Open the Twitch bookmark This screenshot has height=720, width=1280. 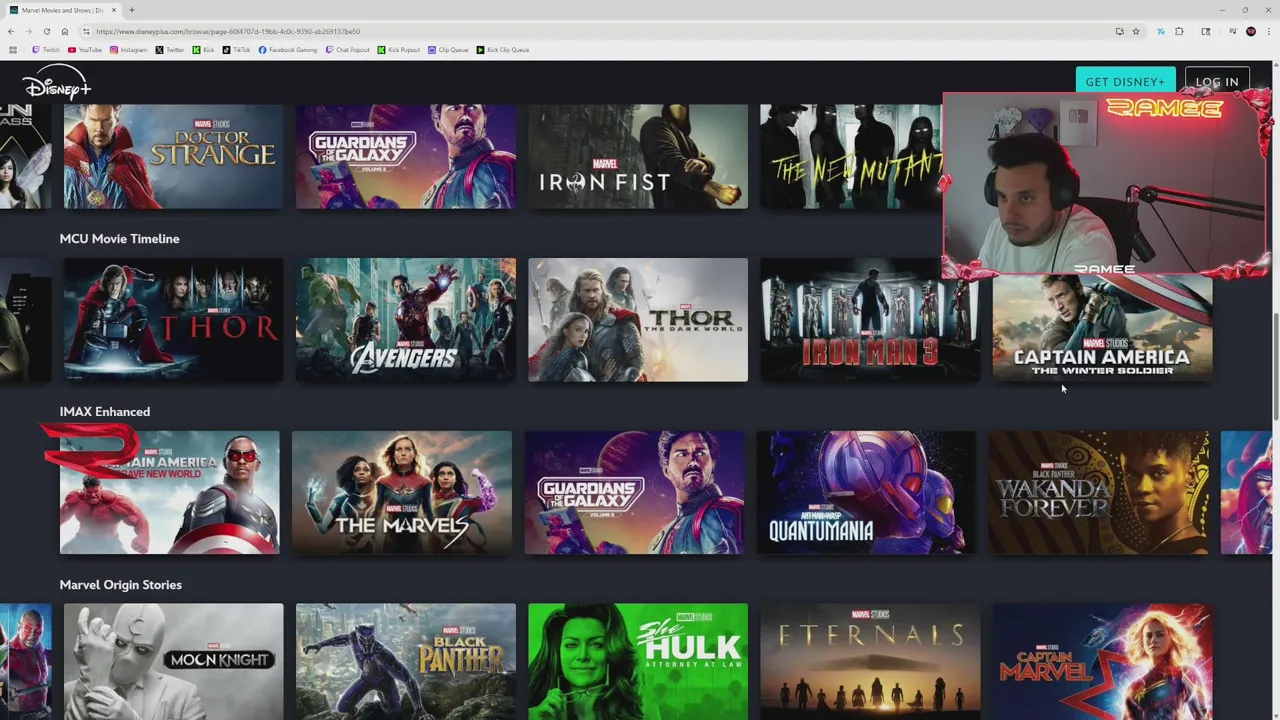[46, 50]
